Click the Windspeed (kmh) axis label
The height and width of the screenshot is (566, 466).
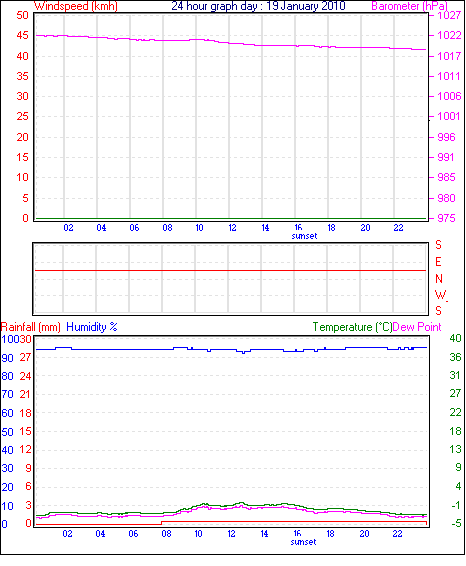click(75, 6)
